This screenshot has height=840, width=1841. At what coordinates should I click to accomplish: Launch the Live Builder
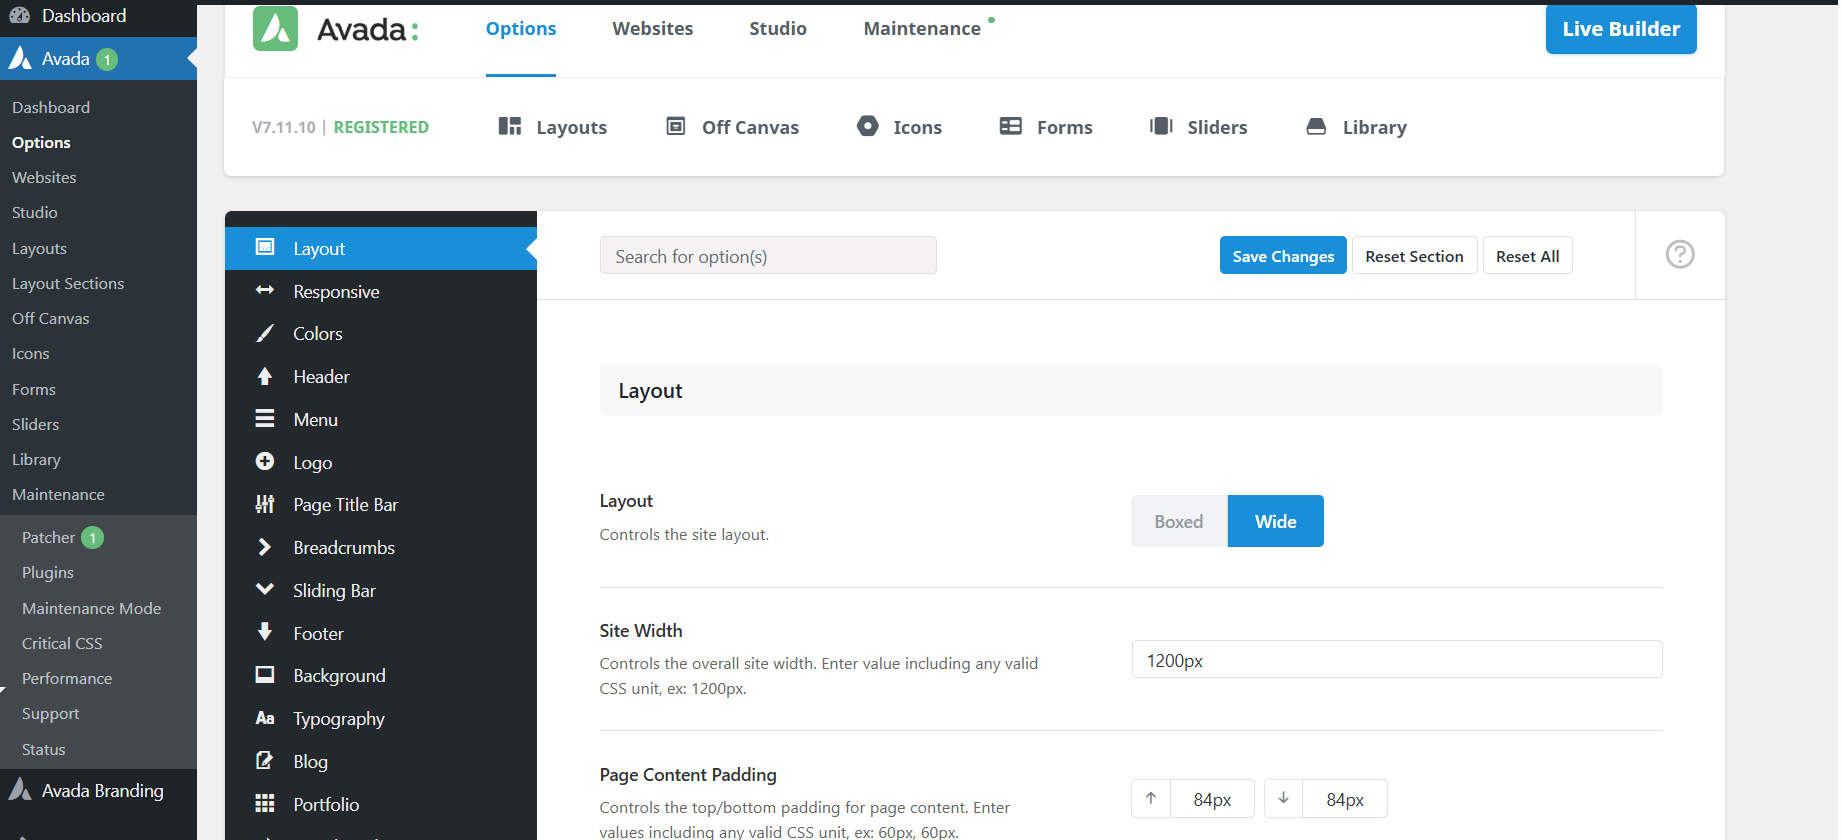(x=1620, y=29)
